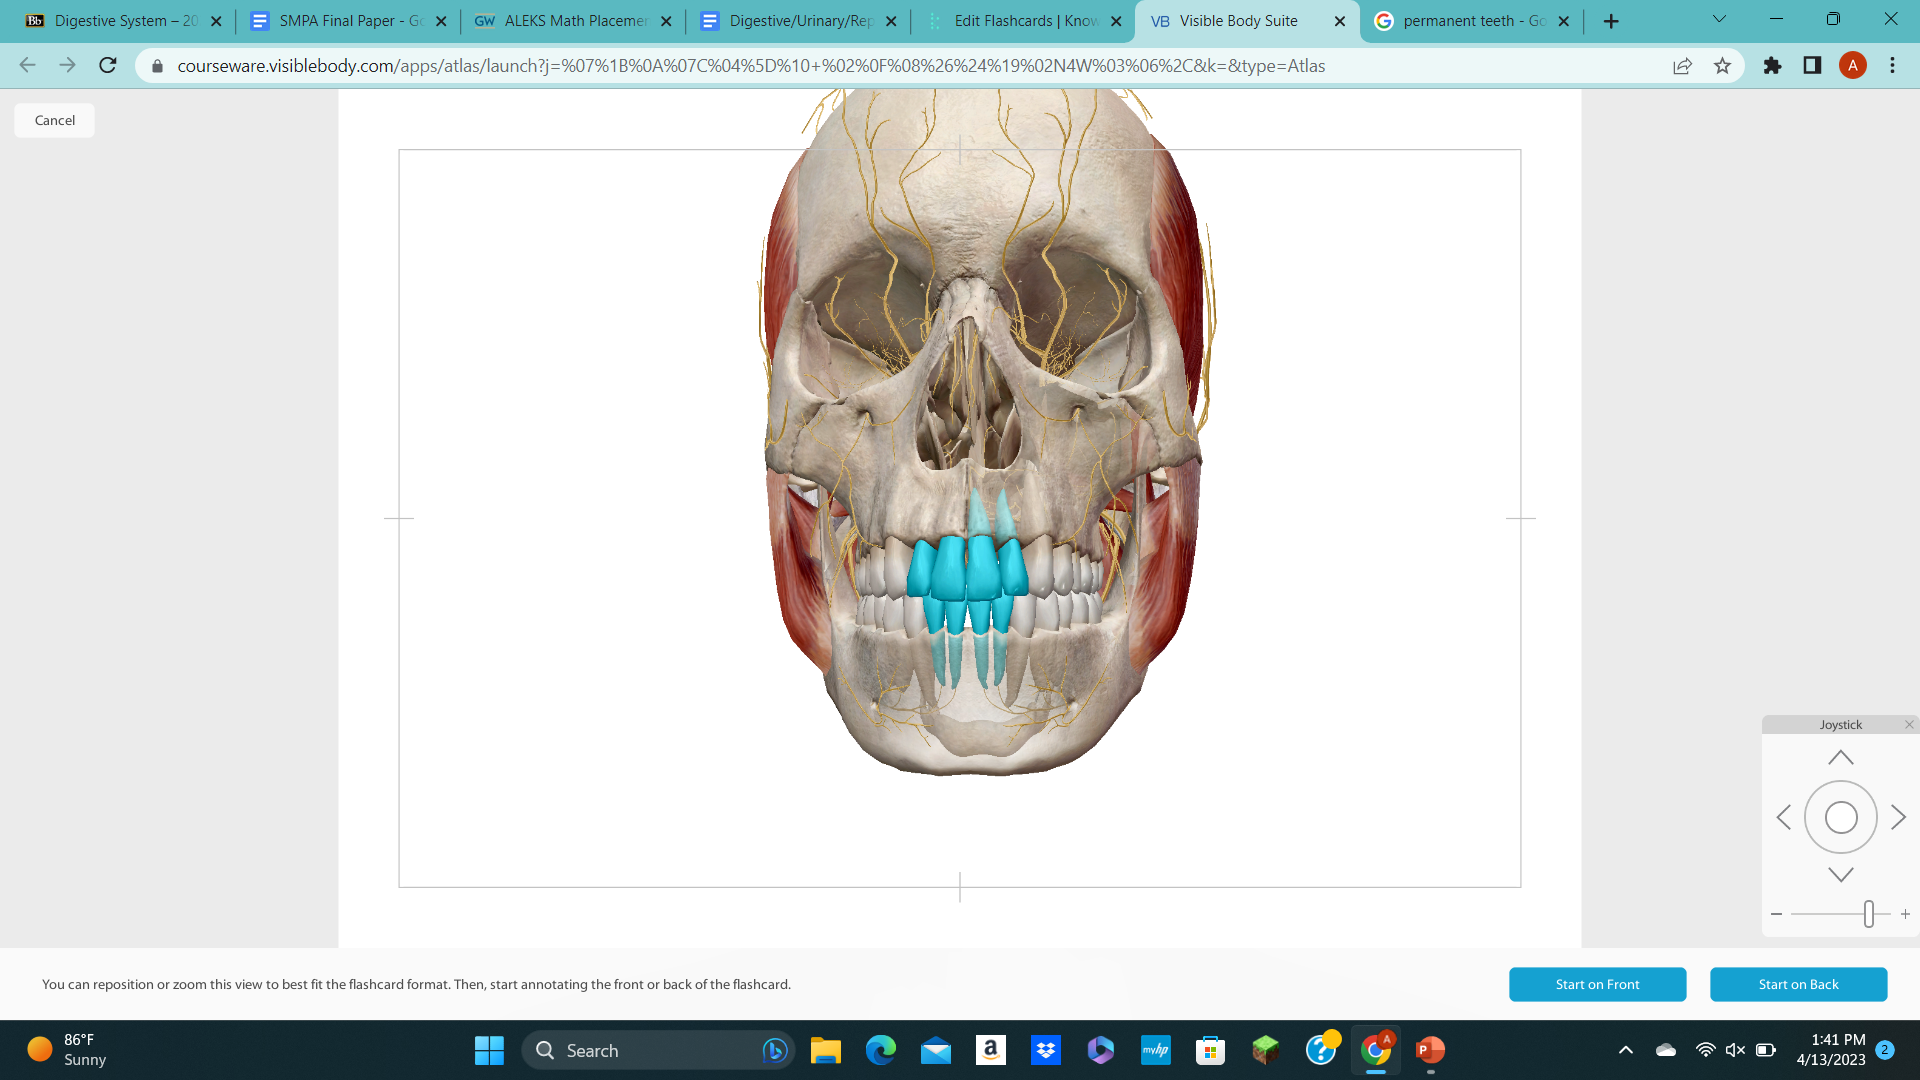Open the Chrome three-dot menu
Screen dimensions: 1920x1080
(1892, 66)
